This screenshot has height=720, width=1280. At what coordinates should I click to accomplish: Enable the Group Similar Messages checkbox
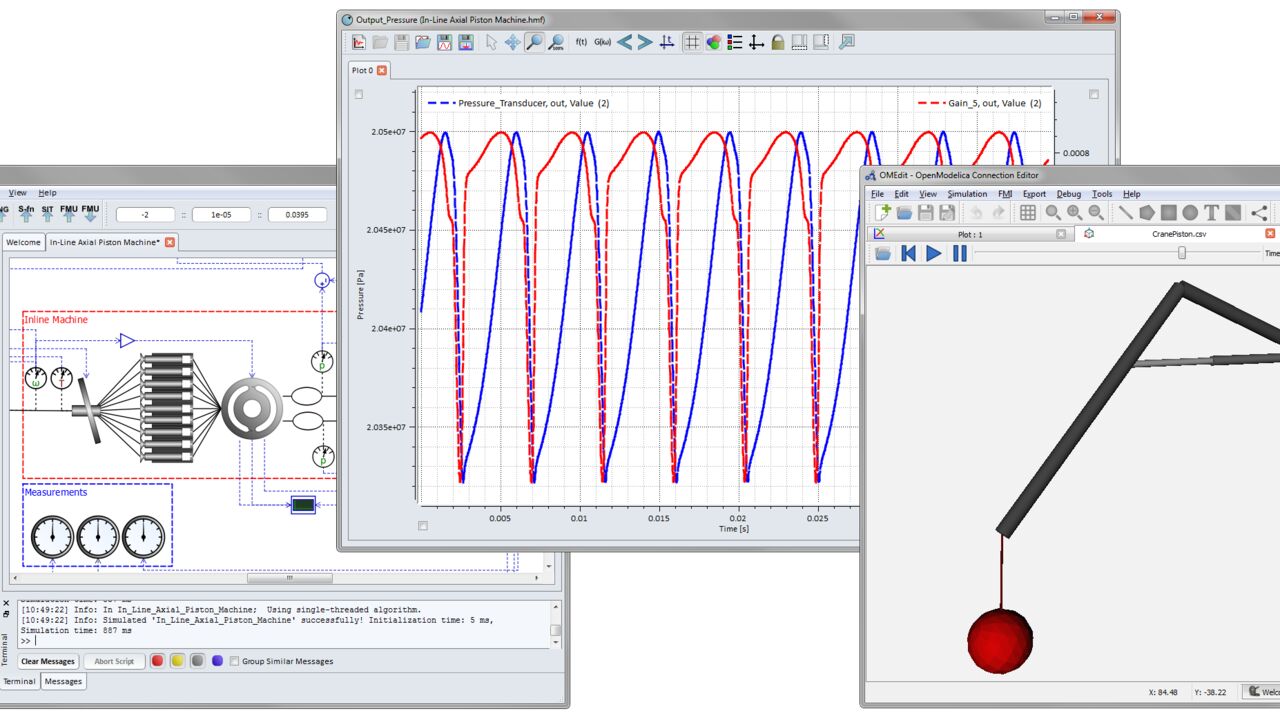tap(234, 661)
